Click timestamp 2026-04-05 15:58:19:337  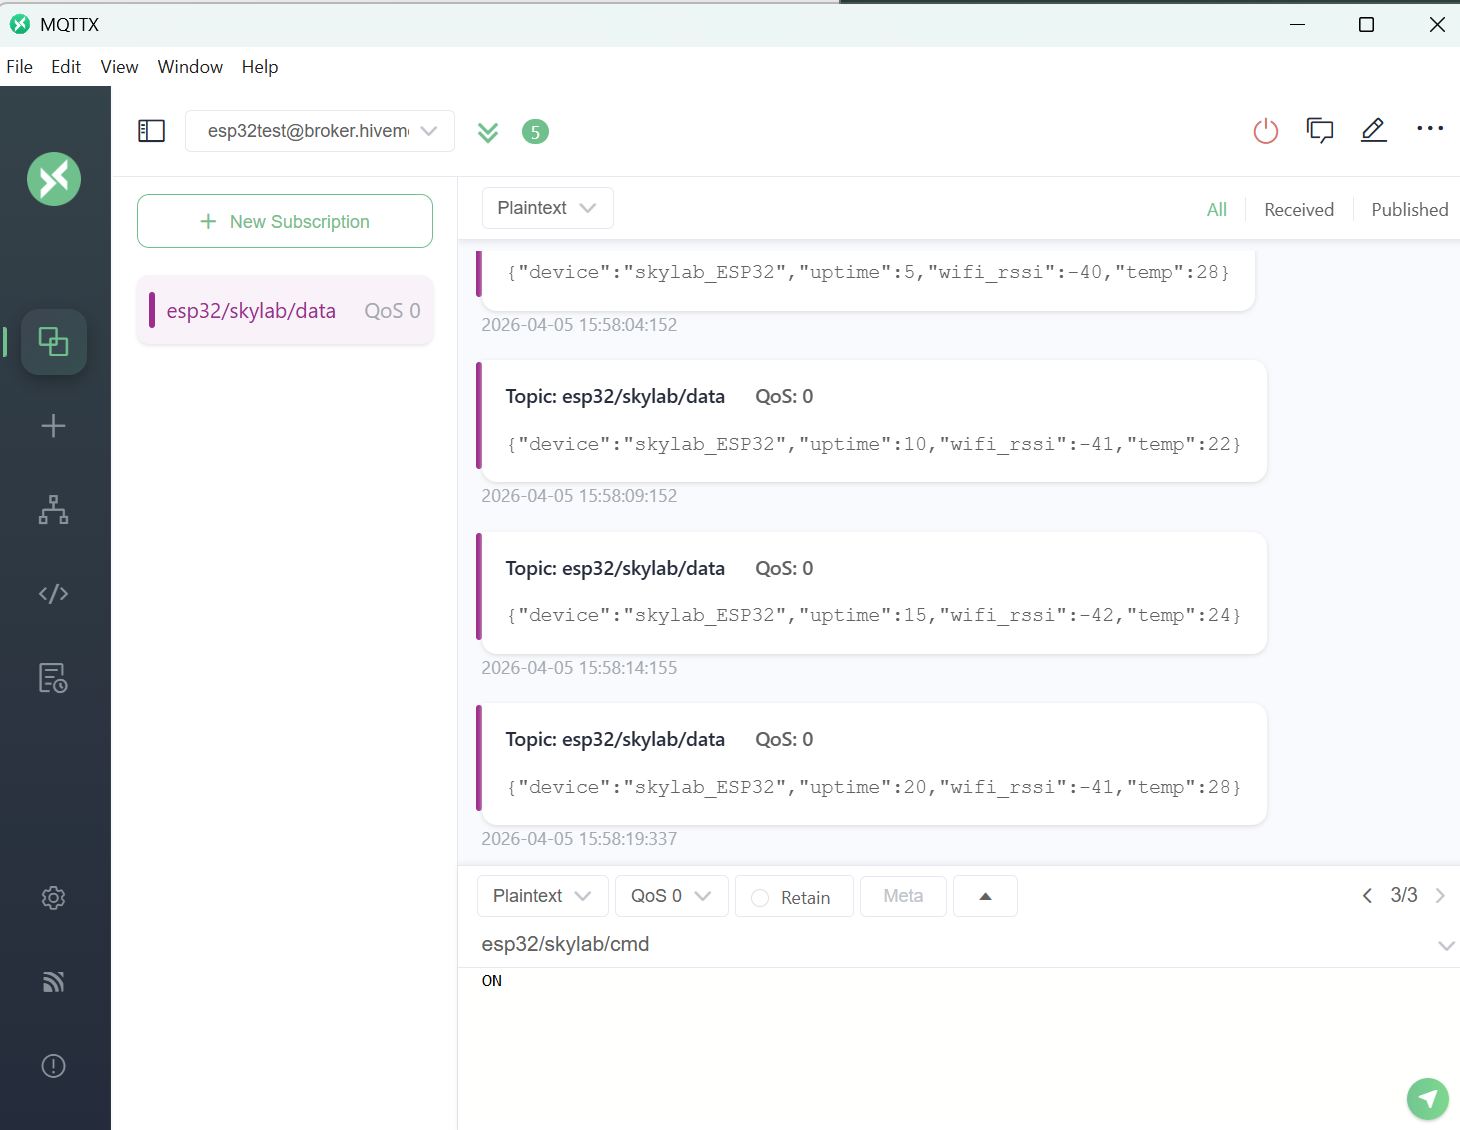(x=579, y=839)
